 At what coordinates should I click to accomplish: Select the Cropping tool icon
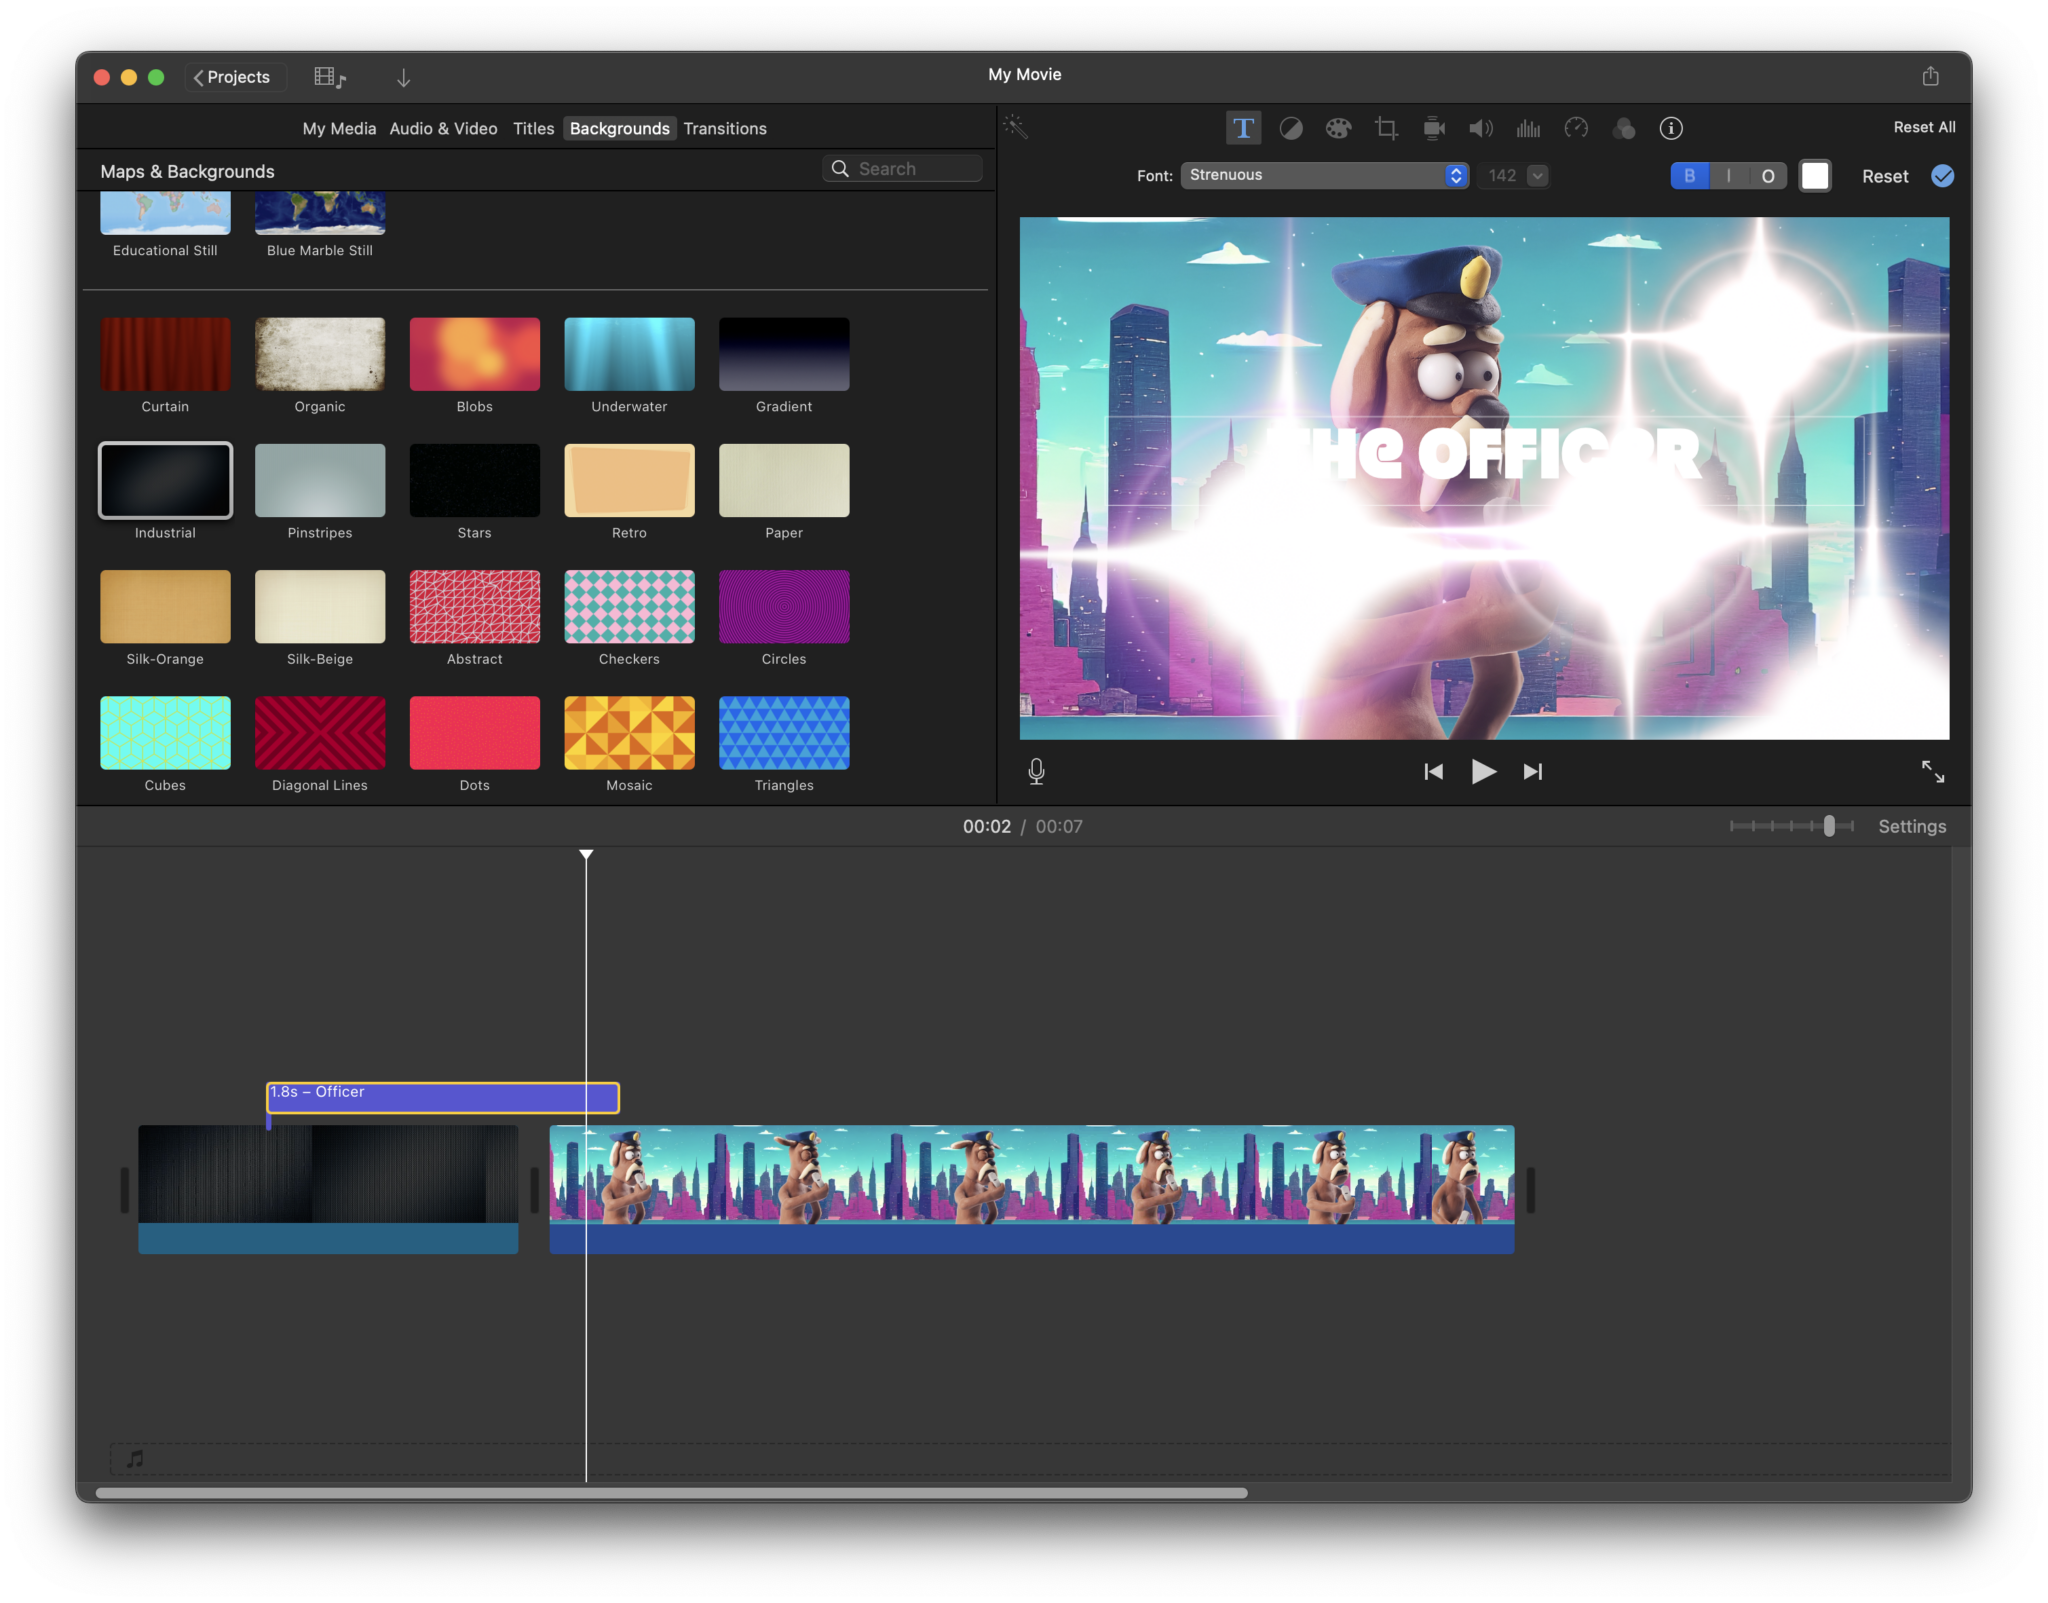[x=1386, y=128]
